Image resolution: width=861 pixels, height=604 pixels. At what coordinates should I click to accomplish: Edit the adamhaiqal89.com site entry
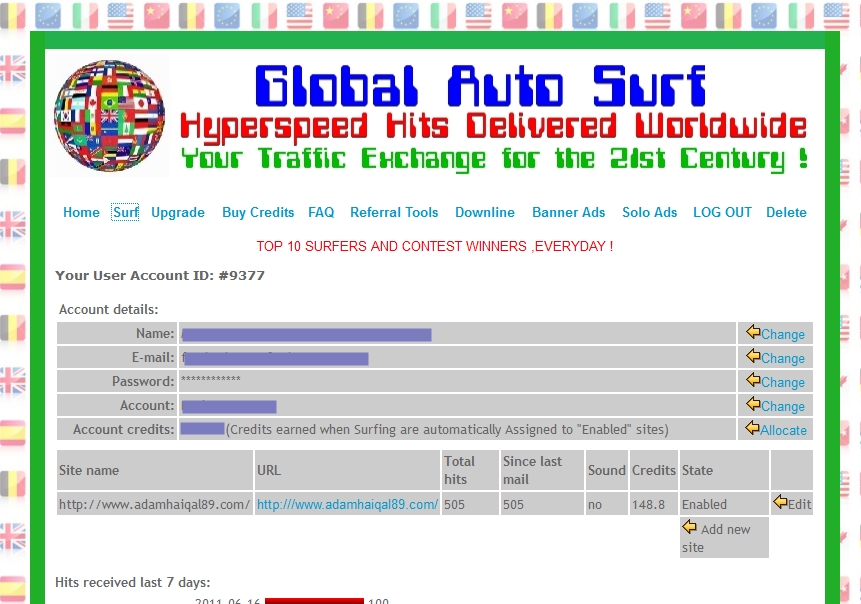click(800, 504)
